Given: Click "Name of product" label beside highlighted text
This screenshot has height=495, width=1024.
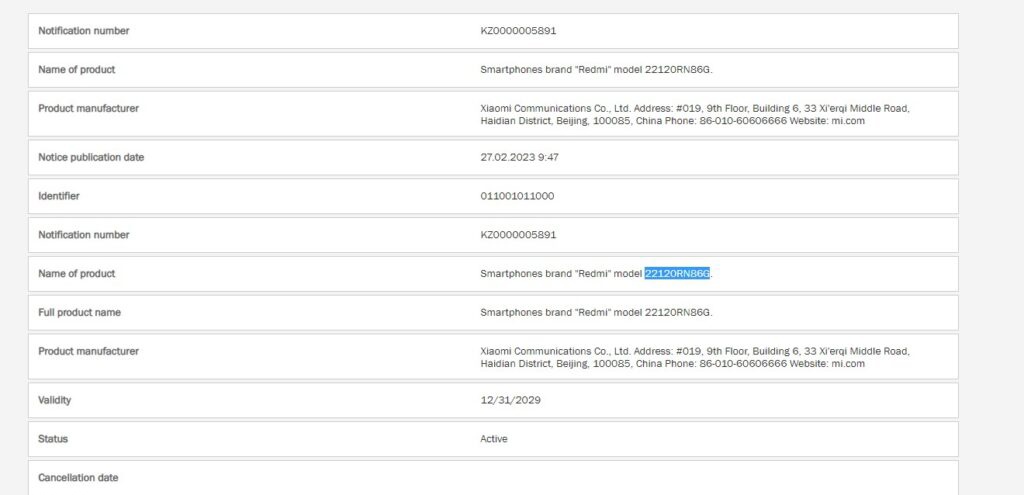Looking at the screenshot, I should pos(76,274).
